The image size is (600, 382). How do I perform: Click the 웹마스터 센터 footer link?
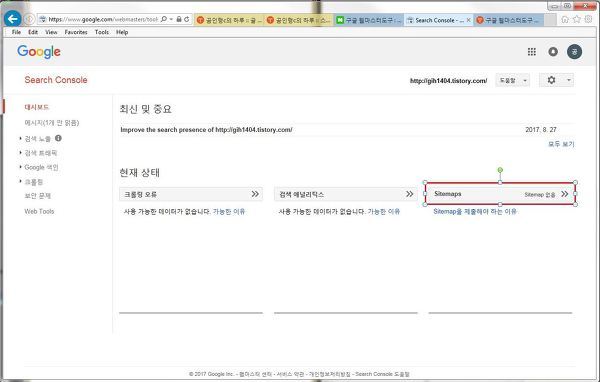[255, 374]
